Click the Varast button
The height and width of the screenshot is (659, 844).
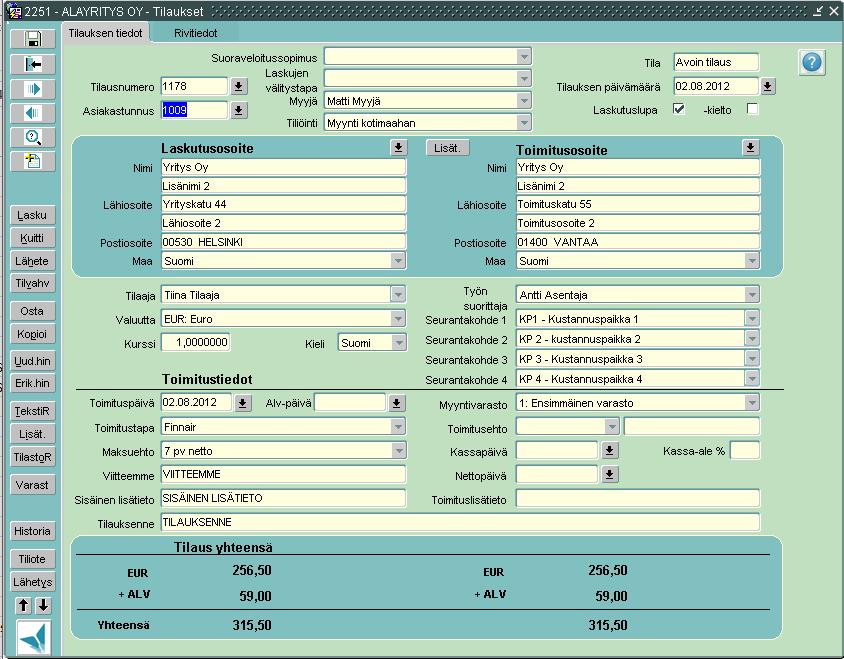point(33,485)
